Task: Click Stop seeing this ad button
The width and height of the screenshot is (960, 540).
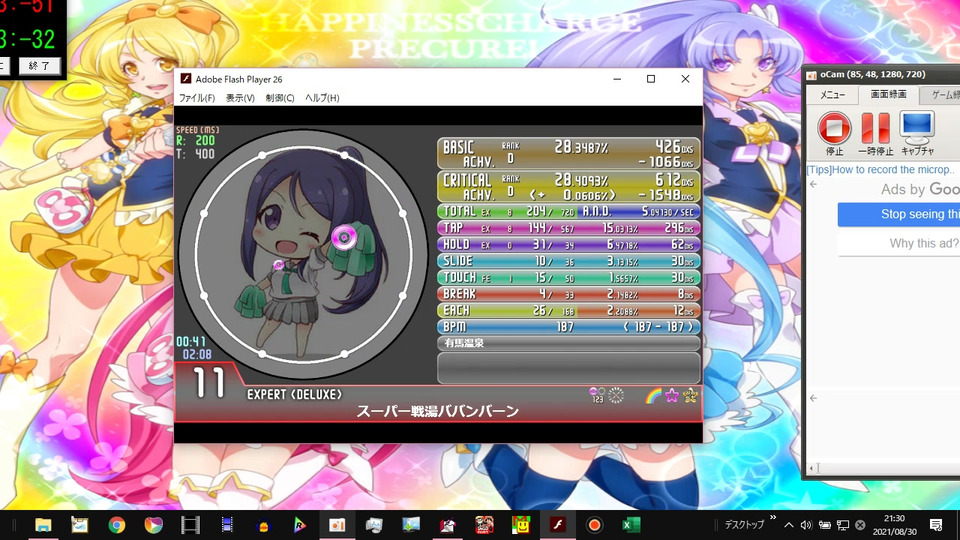Action: tap(899, 214)
